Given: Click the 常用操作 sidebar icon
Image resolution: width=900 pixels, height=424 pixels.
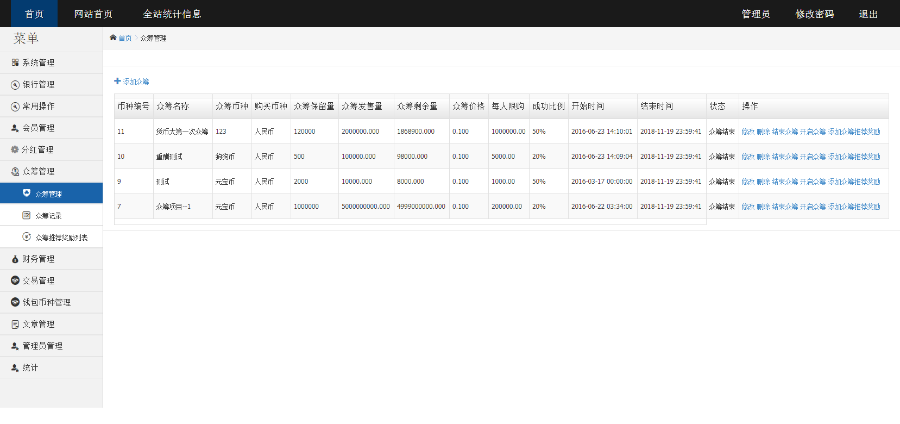Looking at the screenshot, I should coord(15,106).
